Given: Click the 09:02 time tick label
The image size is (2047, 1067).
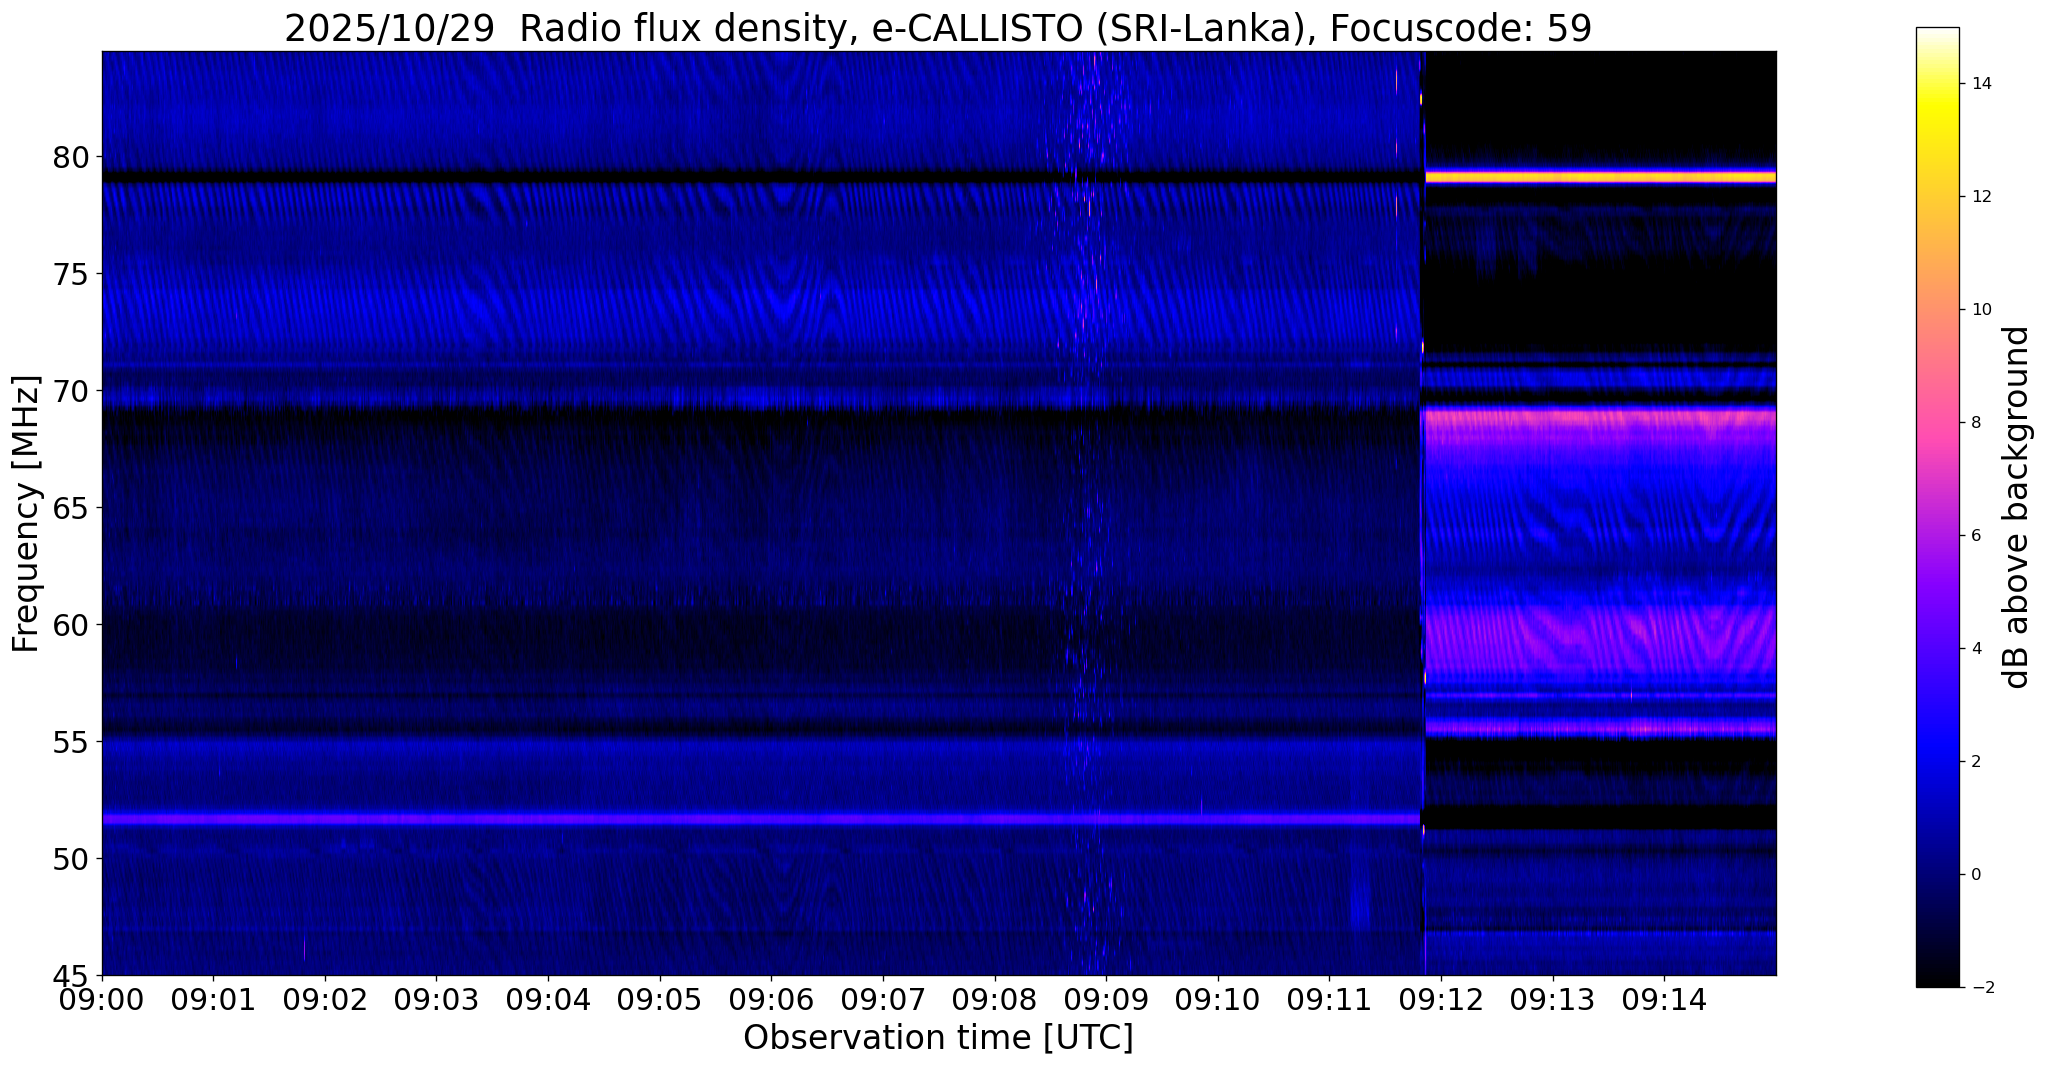Looking at the screenshot, I should pyautogui.click(x=325, y=999).
